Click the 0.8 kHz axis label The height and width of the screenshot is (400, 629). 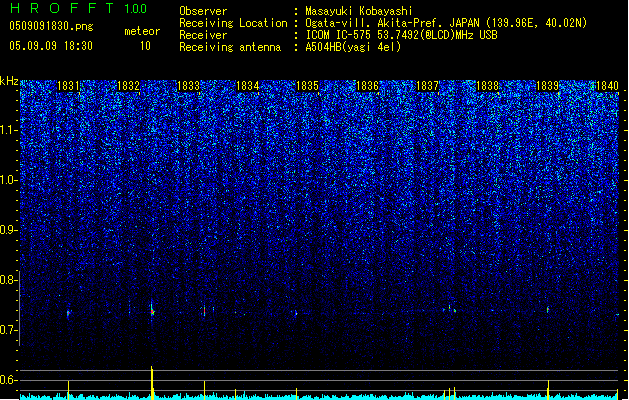8,280
